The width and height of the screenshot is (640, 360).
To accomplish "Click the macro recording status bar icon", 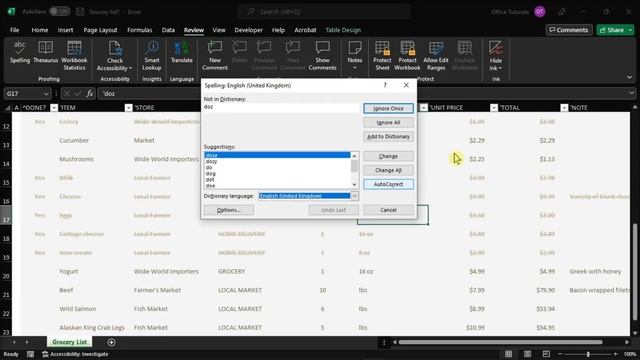I will pyautogui.click(x=30, y=354).
